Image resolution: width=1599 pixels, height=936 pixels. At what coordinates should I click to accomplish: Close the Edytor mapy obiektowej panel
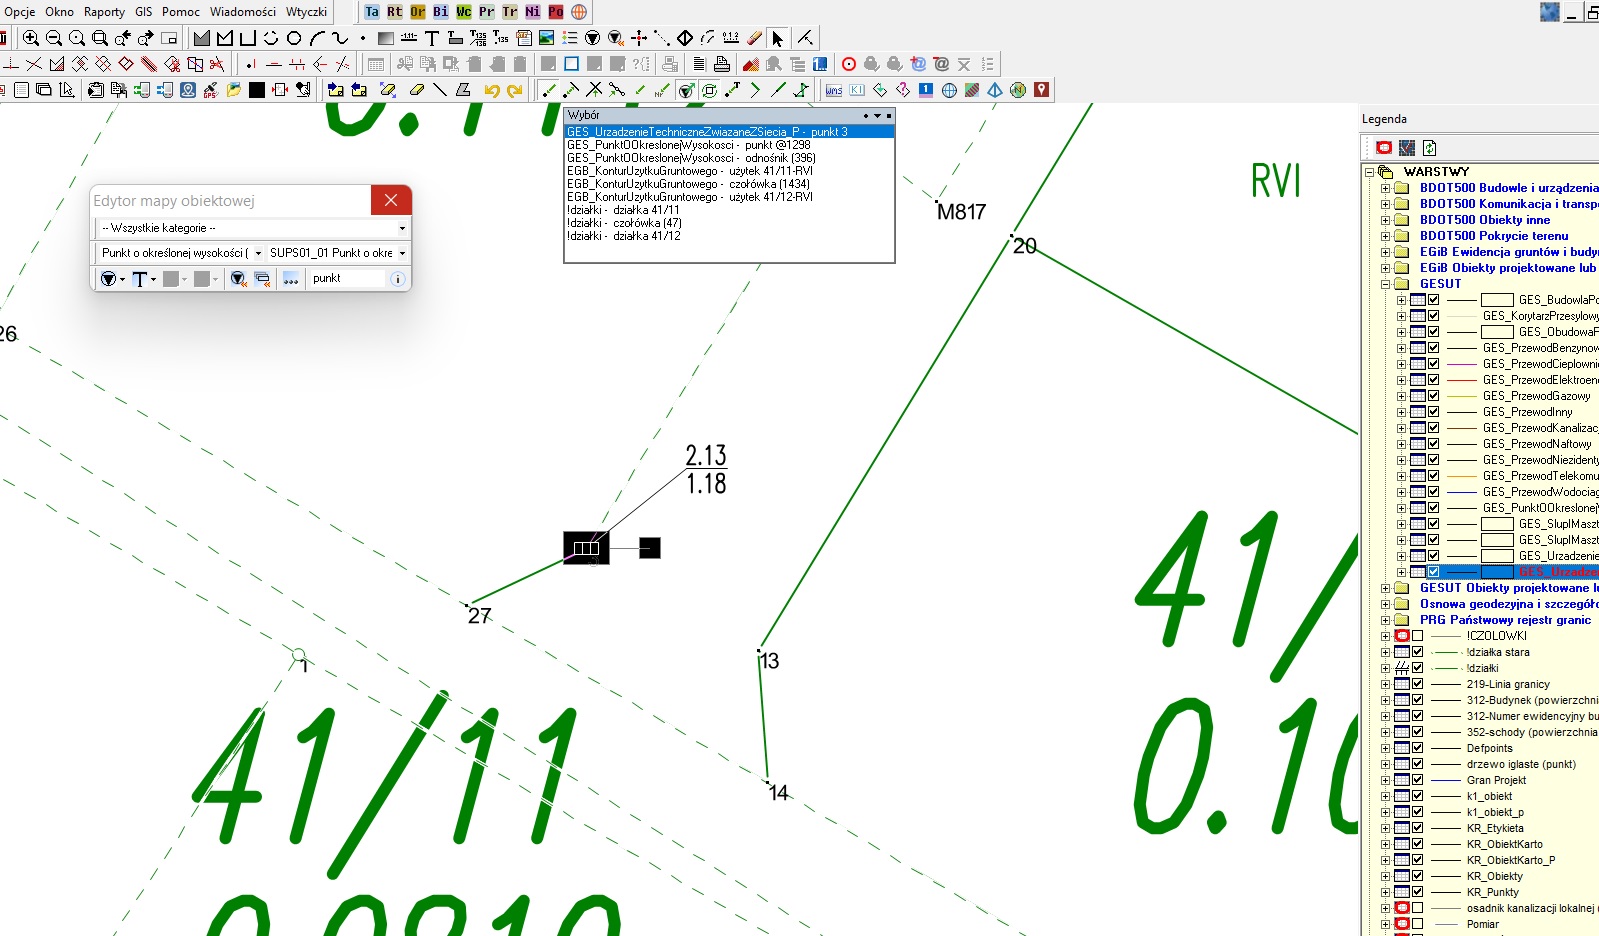click(391, 200)
